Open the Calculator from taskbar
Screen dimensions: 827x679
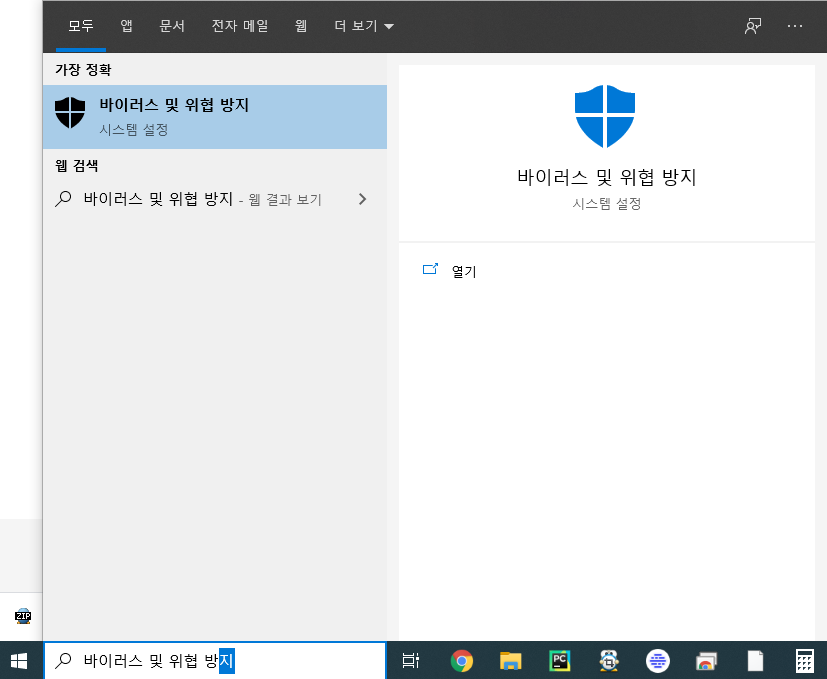[805, 661]
